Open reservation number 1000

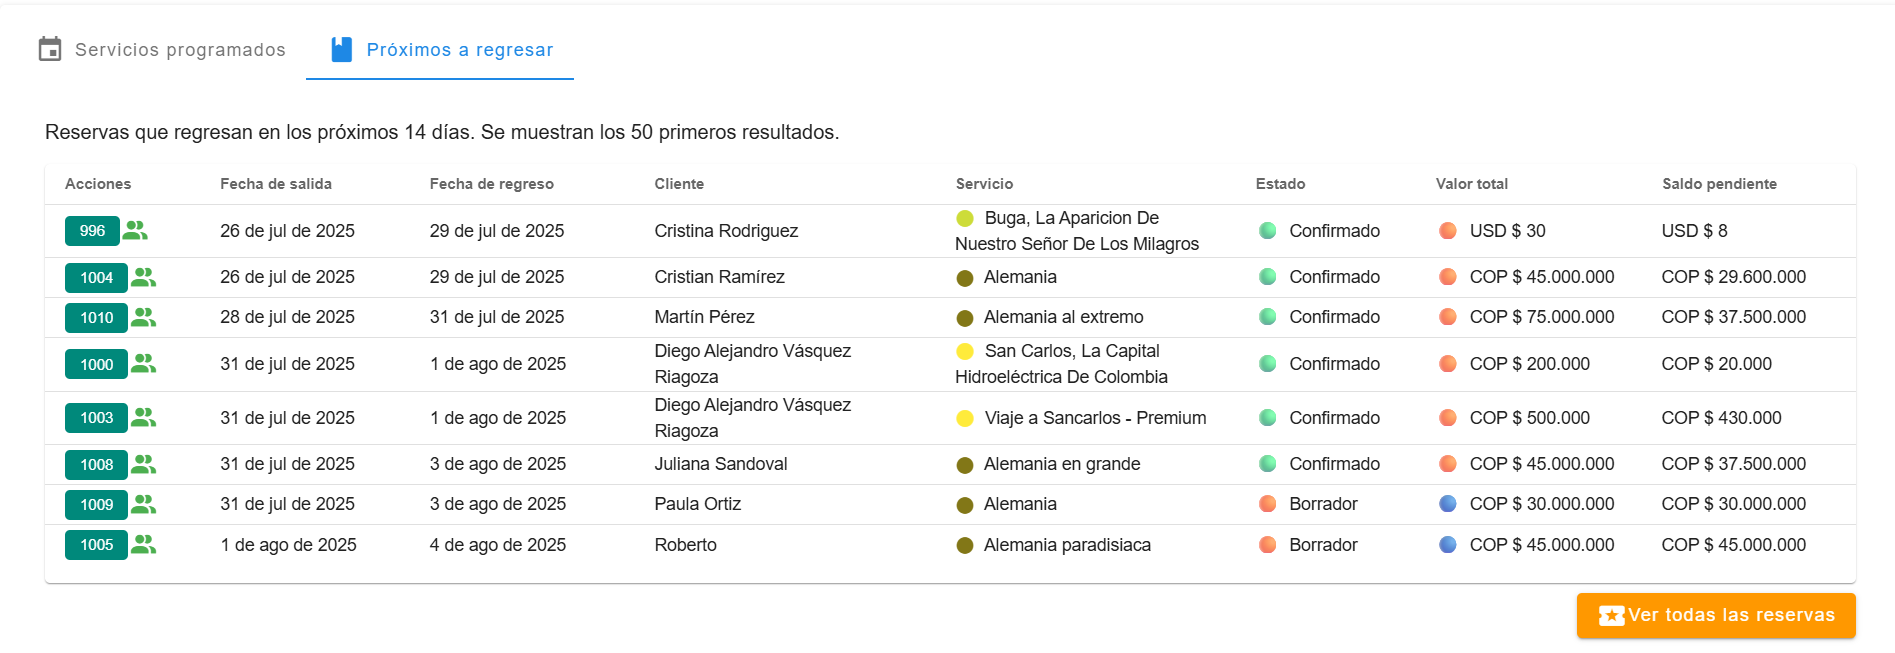96,364
